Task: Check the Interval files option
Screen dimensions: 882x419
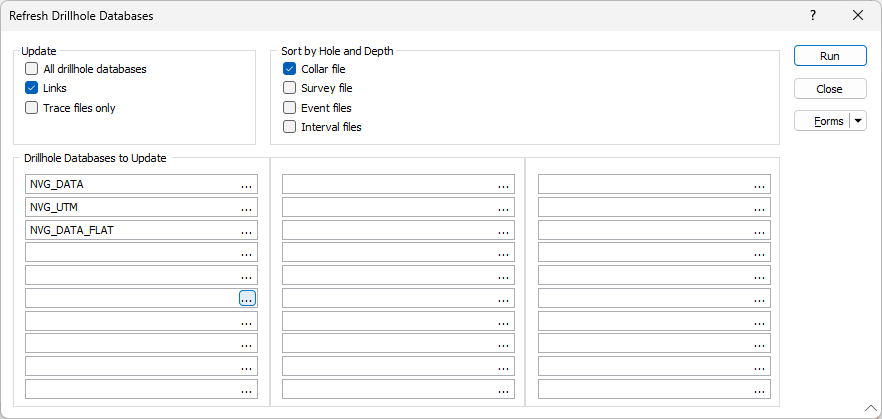Action: [290, 127]
